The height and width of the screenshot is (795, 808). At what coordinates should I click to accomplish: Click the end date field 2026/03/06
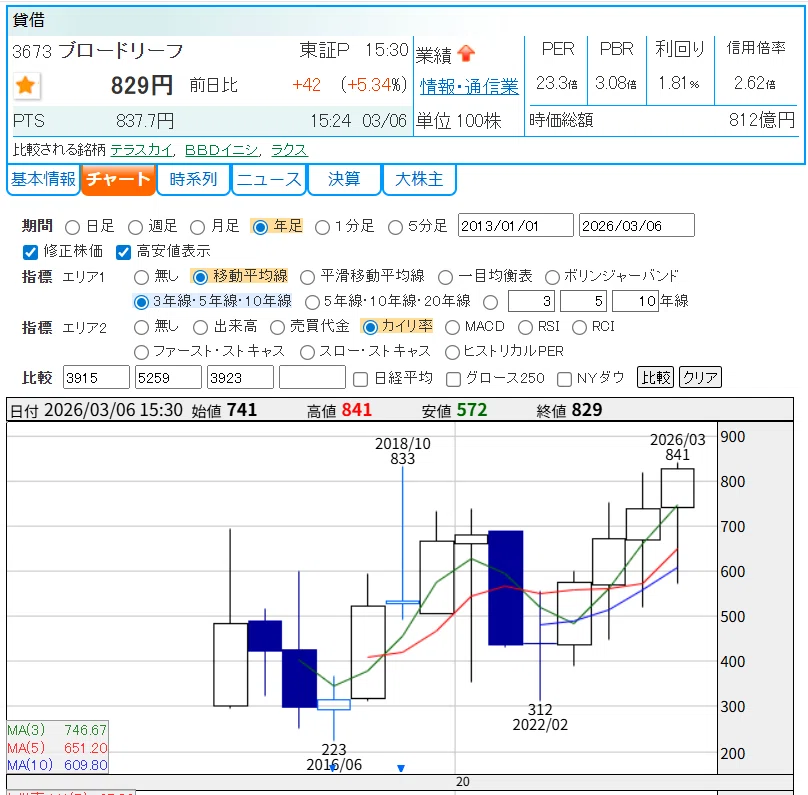tap(637, 226)
